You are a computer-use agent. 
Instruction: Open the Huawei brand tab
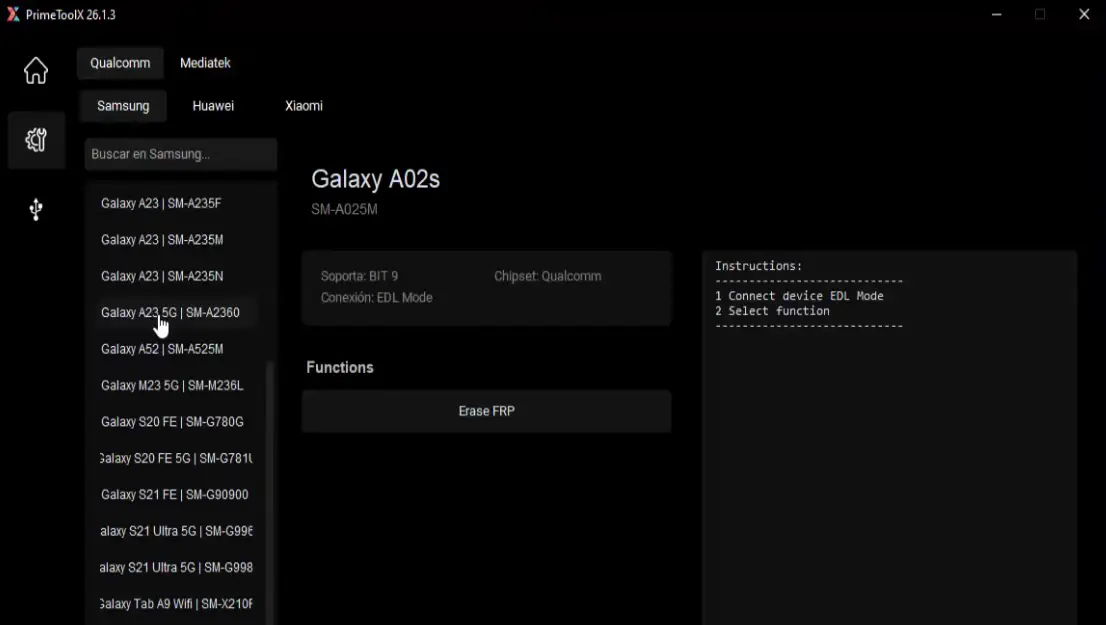pyautogui.click(x=213, y=106)
